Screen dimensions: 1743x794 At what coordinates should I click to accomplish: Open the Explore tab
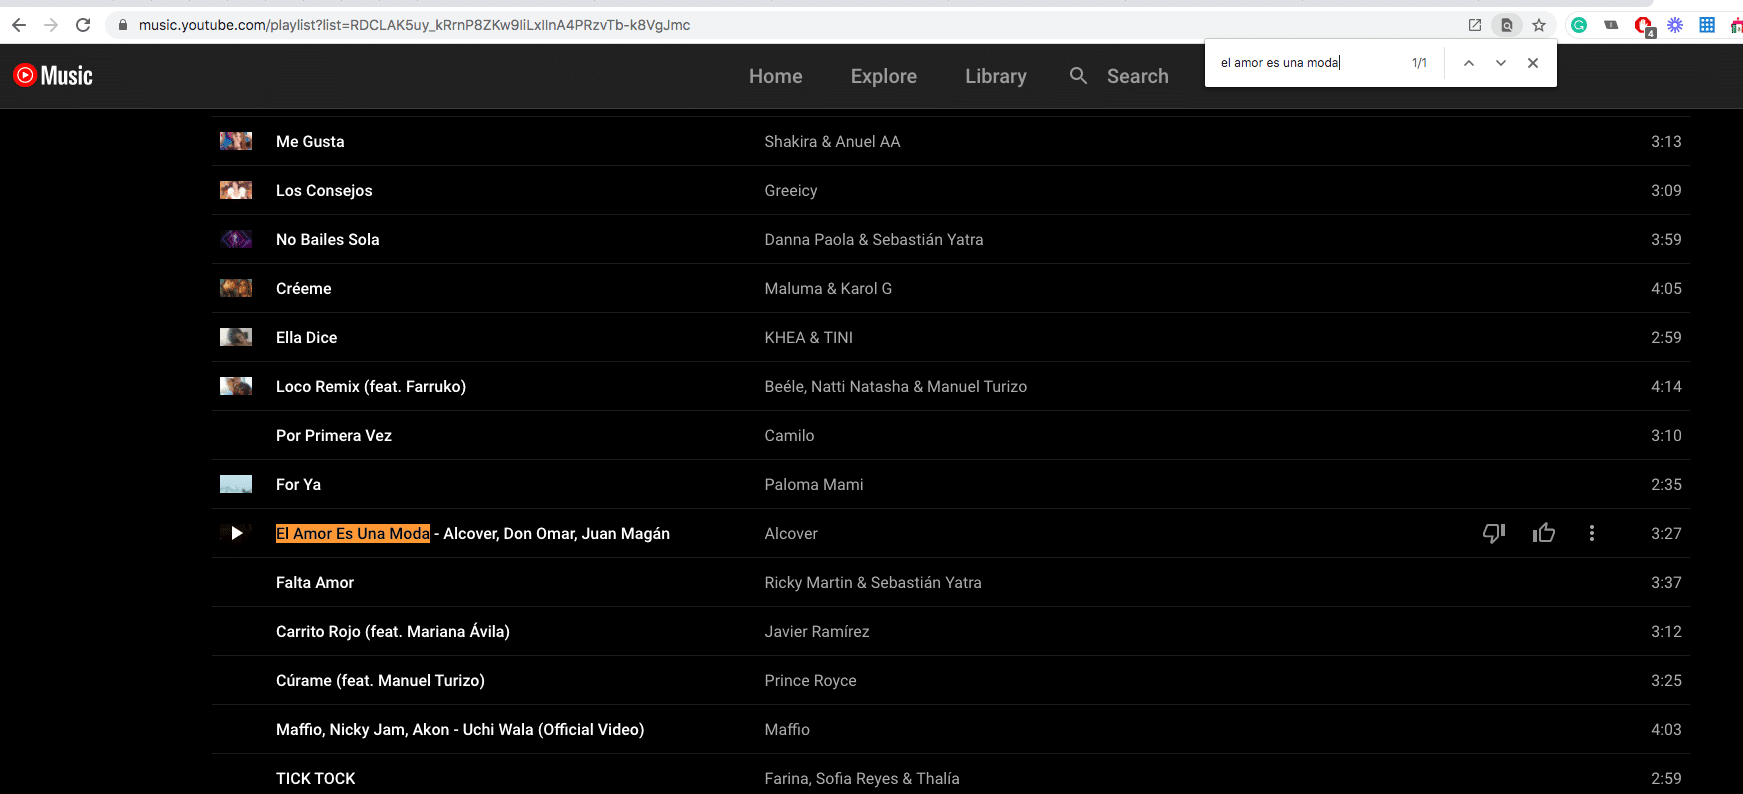tap(884, 76)
